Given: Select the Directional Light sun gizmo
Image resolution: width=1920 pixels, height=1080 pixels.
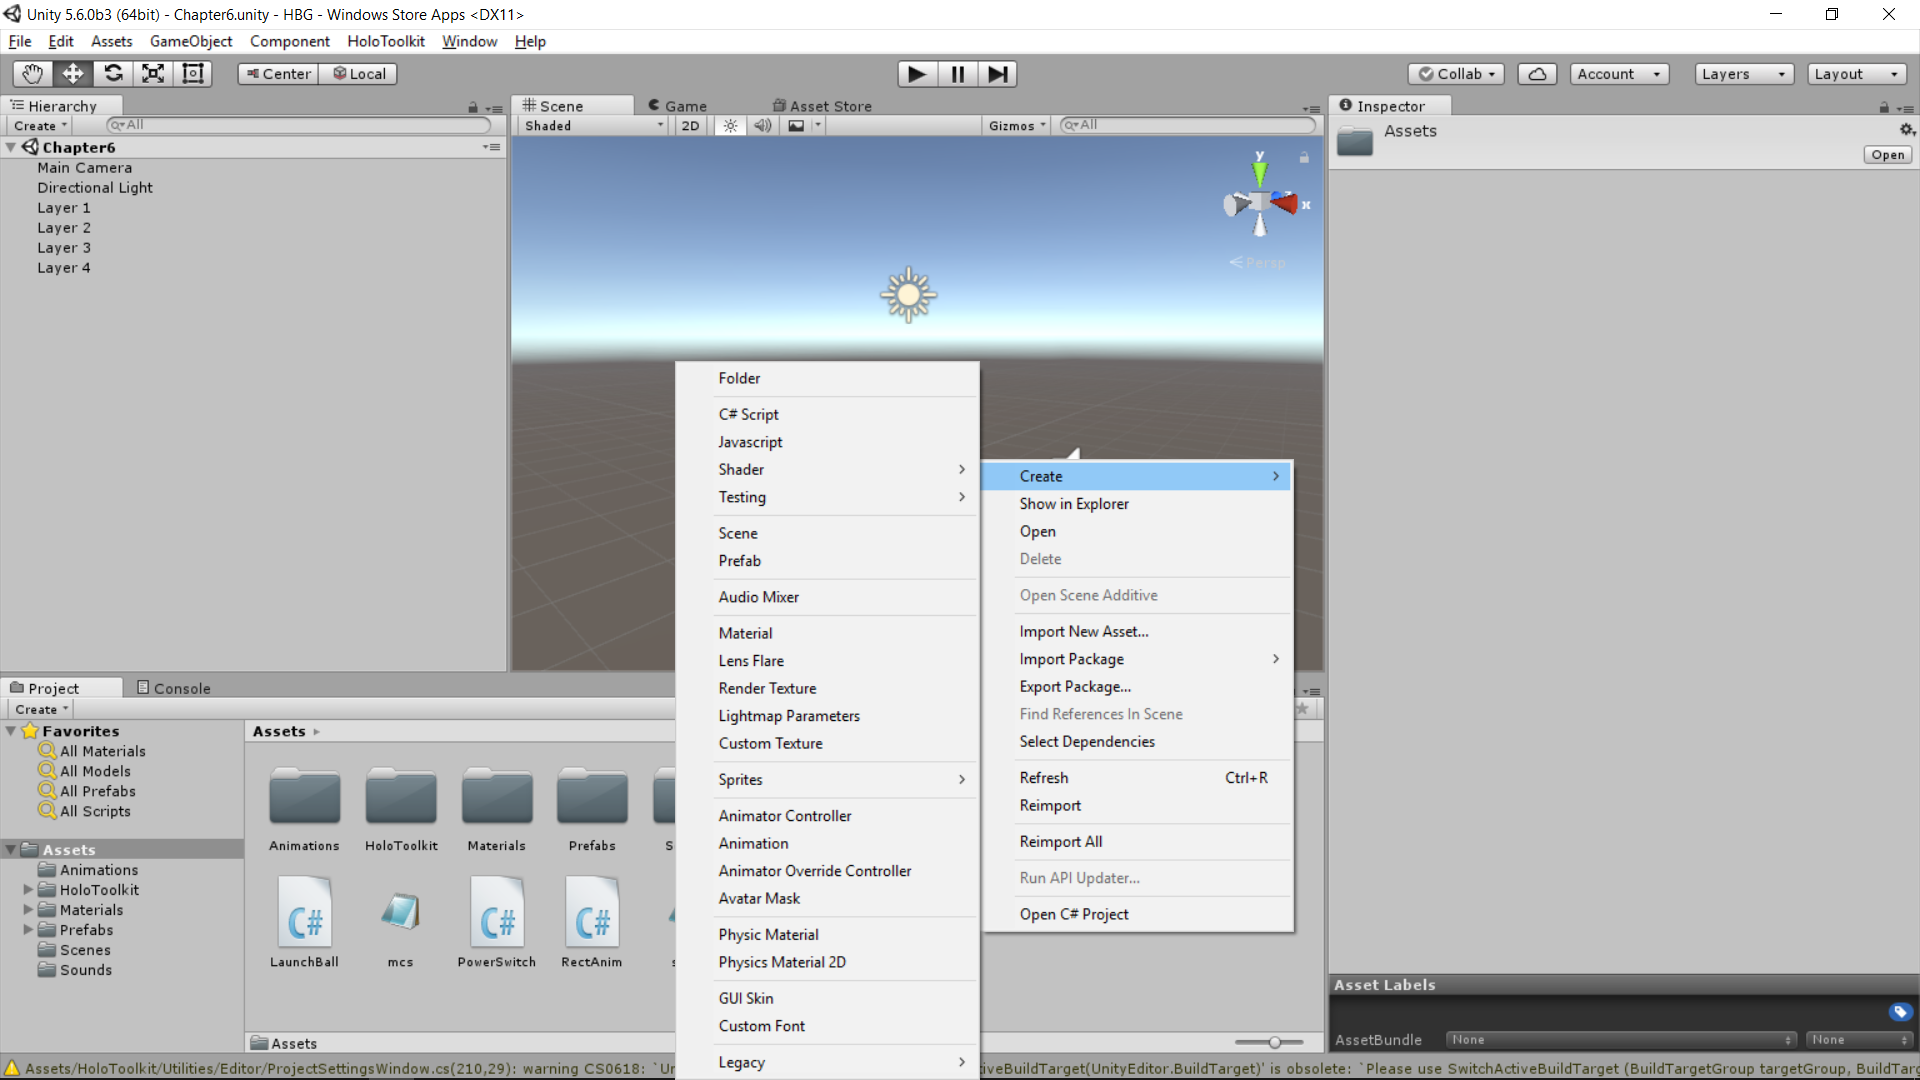Looking at the screenshot, I should (908, 295).
